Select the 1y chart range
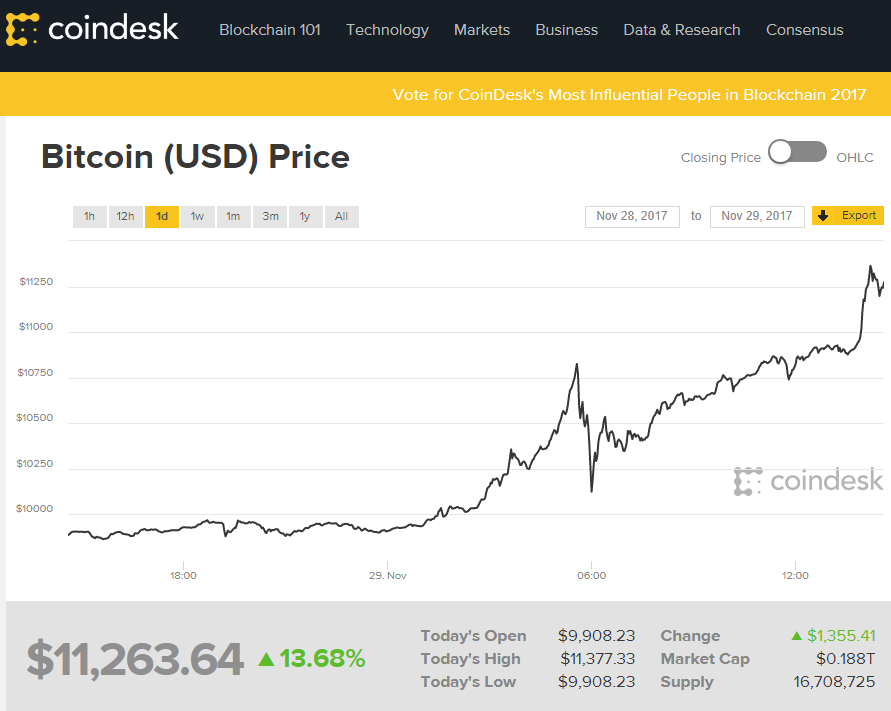 (x=305, y=217)
